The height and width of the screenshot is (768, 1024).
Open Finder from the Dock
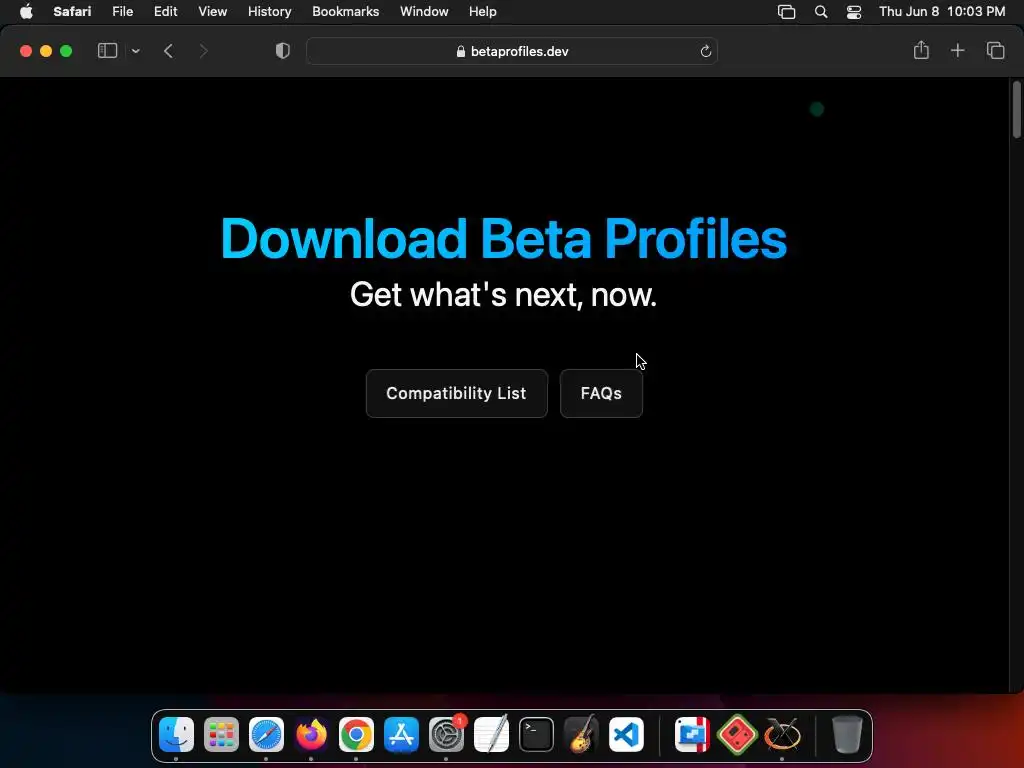pyautogui.click(x=176, y=735)
